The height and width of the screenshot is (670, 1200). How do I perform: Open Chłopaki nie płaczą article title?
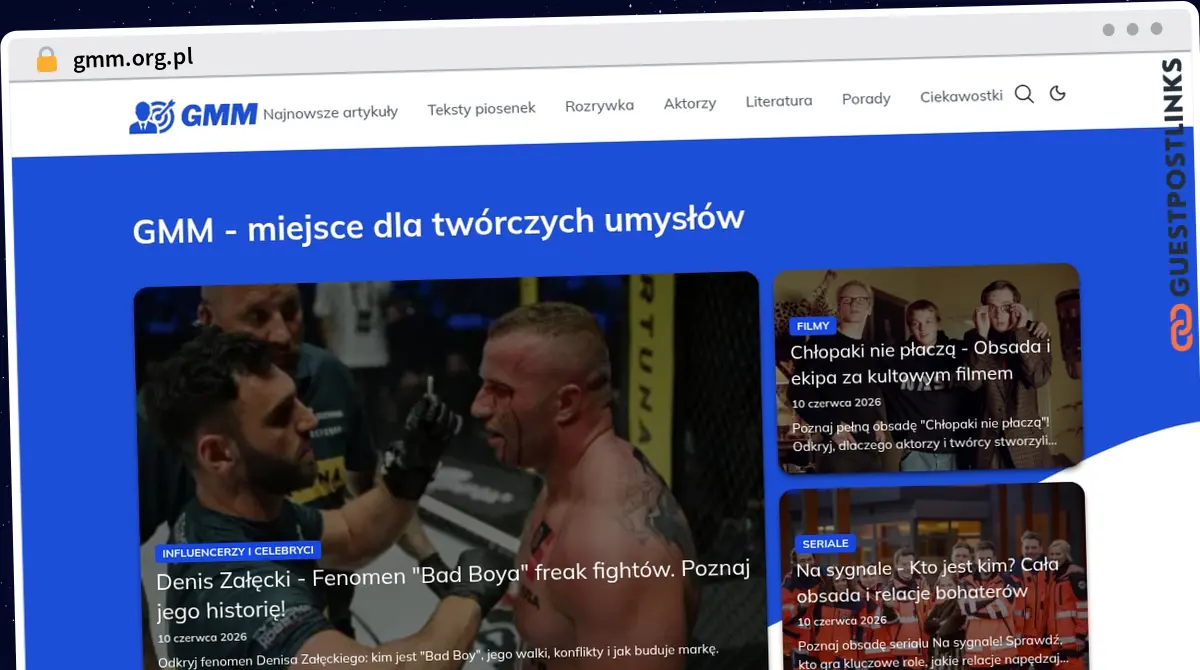point(920,362)
